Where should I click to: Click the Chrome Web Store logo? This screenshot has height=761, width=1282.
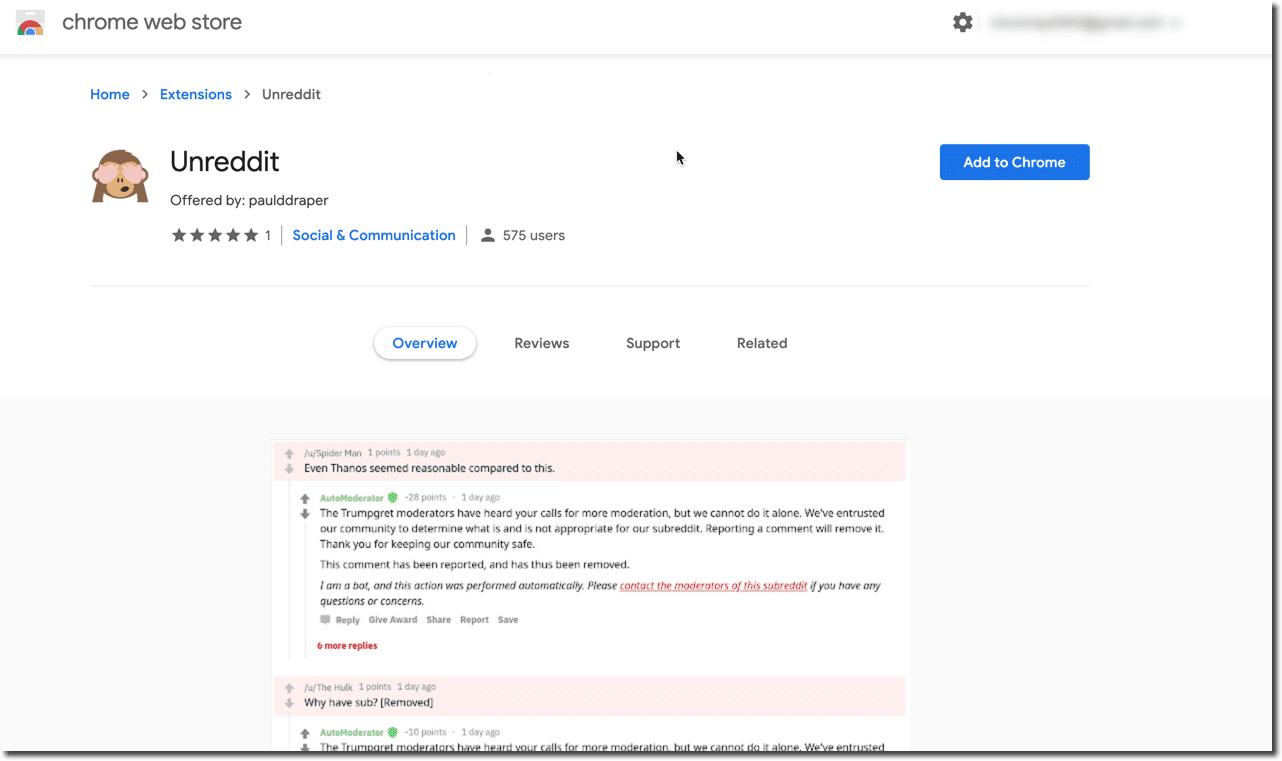click(30, 22)
